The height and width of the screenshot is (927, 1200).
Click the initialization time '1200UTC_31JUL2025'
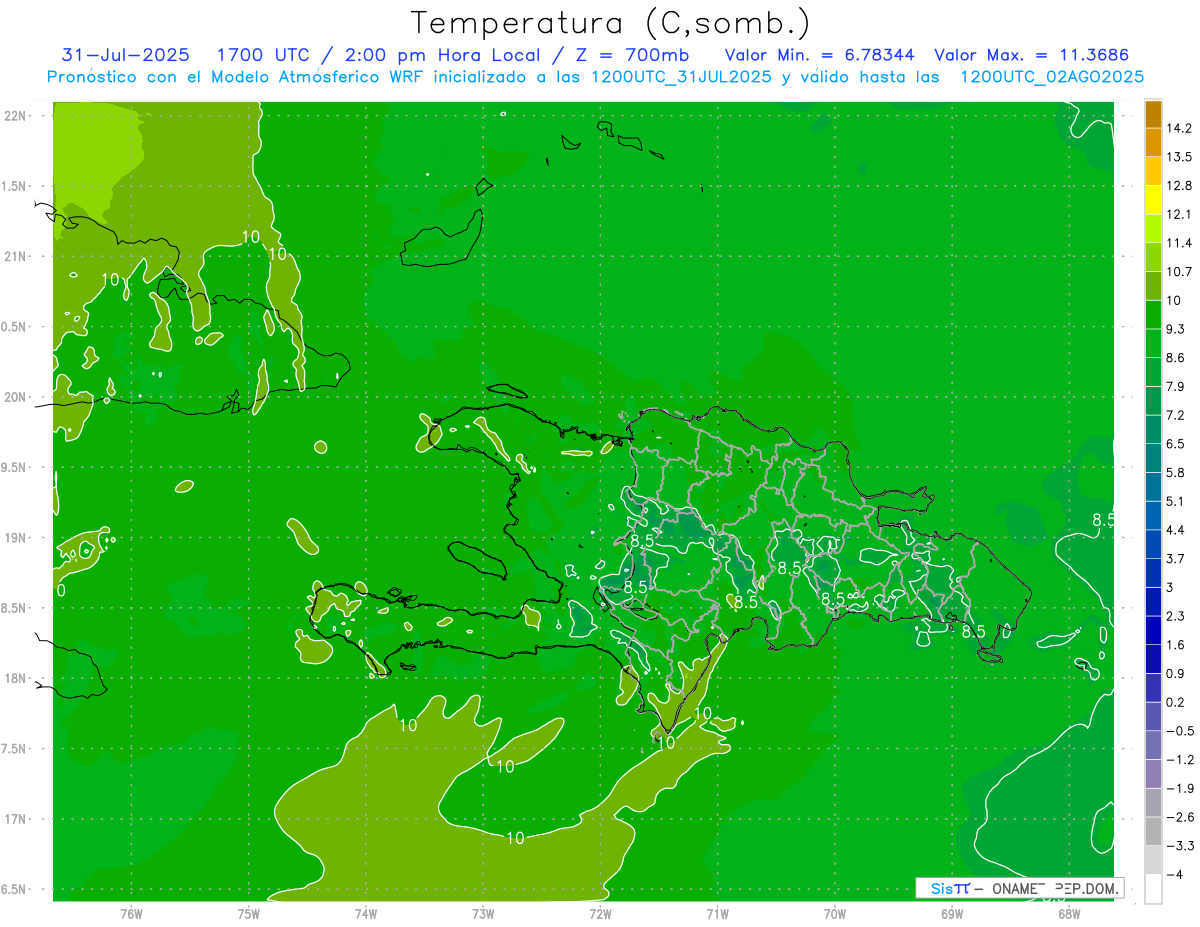tap(682, 77)
